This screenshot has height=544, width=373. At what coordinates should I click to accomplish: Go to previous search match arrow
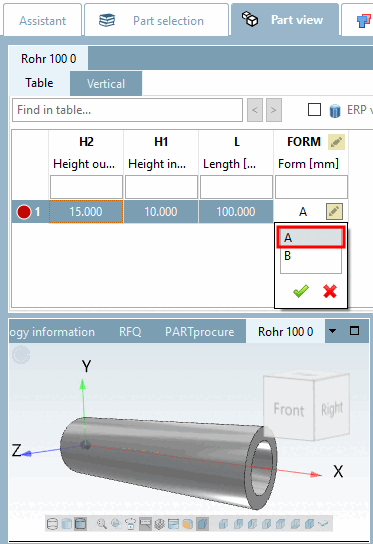[x=255, y=110]
